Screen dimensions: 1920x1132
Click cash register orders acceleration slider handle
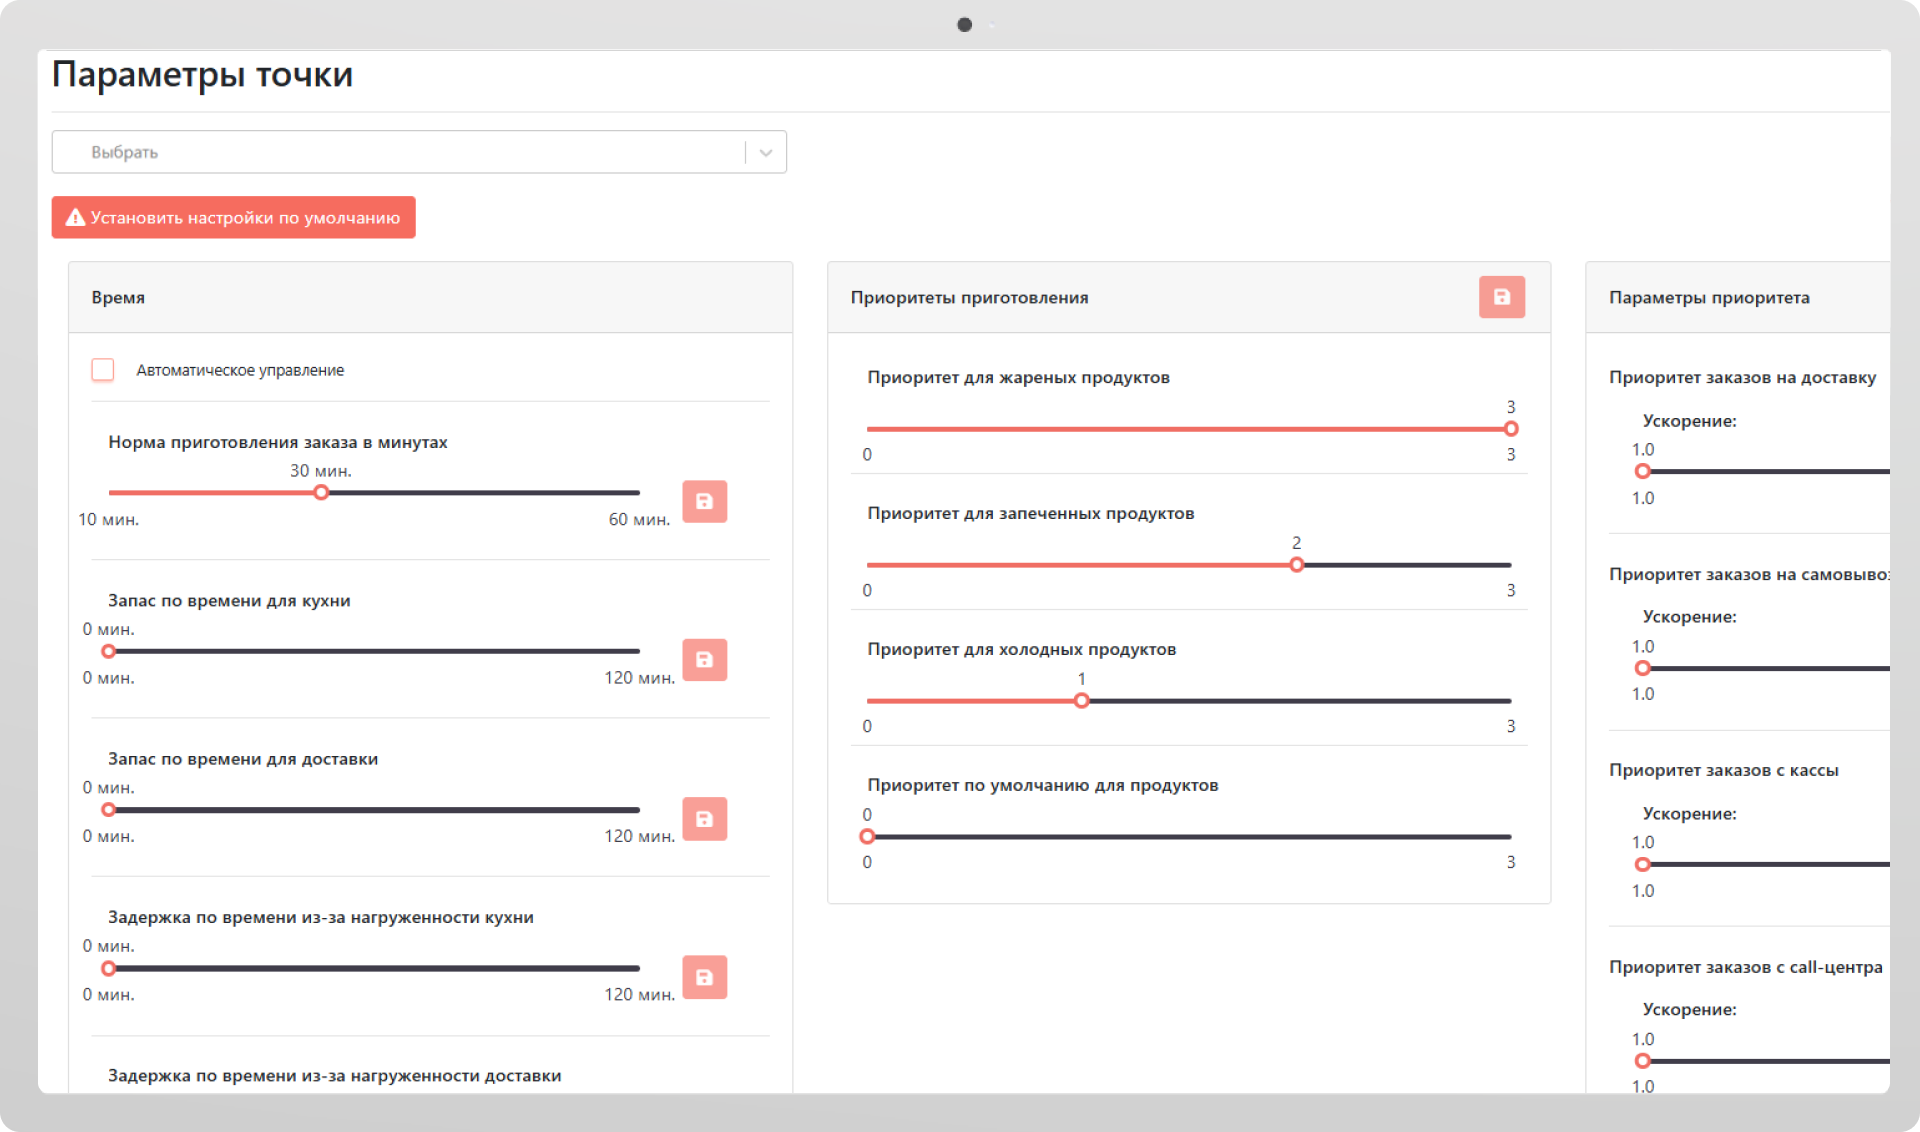[x=1642, y=865]
